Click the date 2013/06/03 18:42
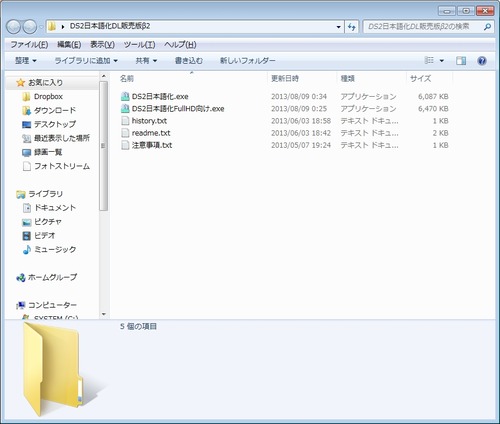 pyautogui.click(x=301, y=133)
